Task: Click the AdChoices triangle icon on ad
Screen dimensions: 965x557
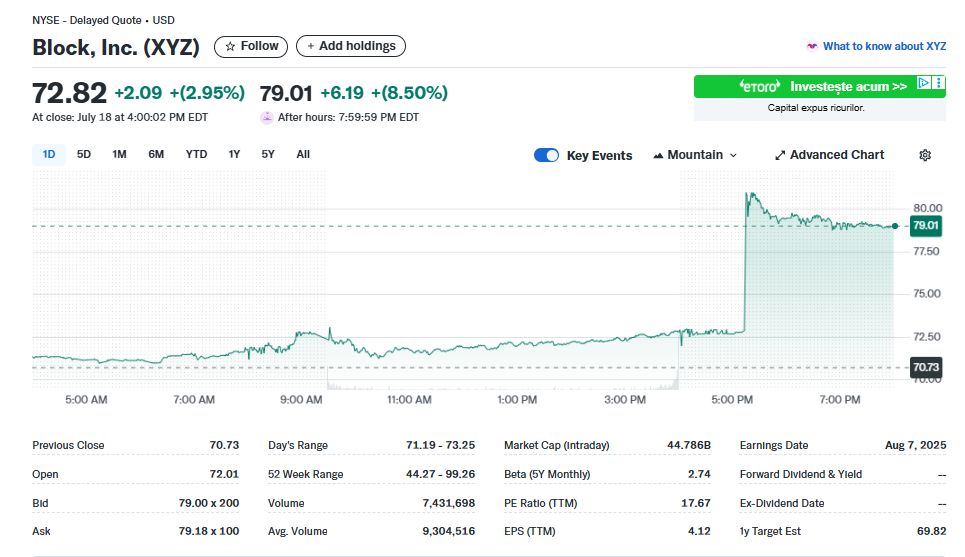Action: [924, 82]
